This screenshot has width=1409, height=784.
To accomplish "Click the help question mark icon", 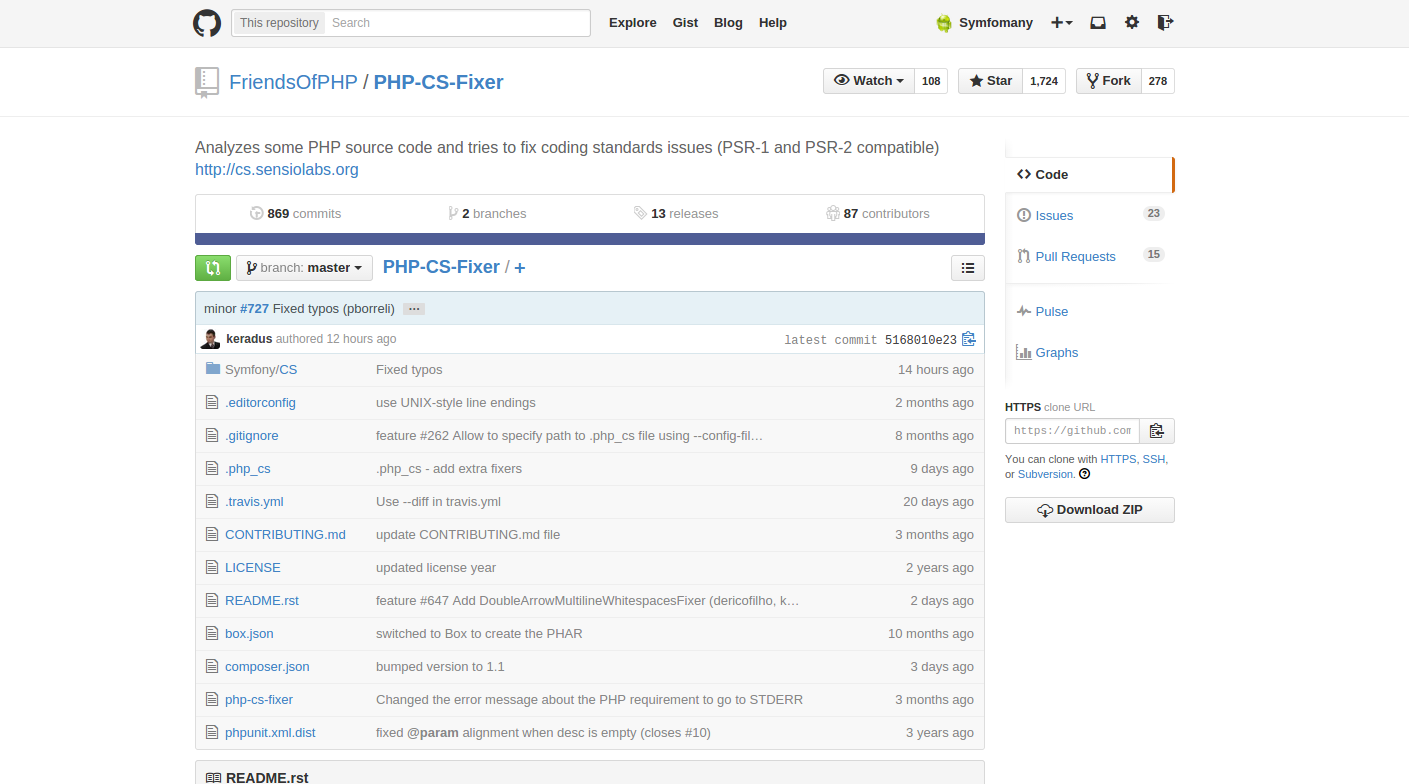I will tap(1085, 474).
